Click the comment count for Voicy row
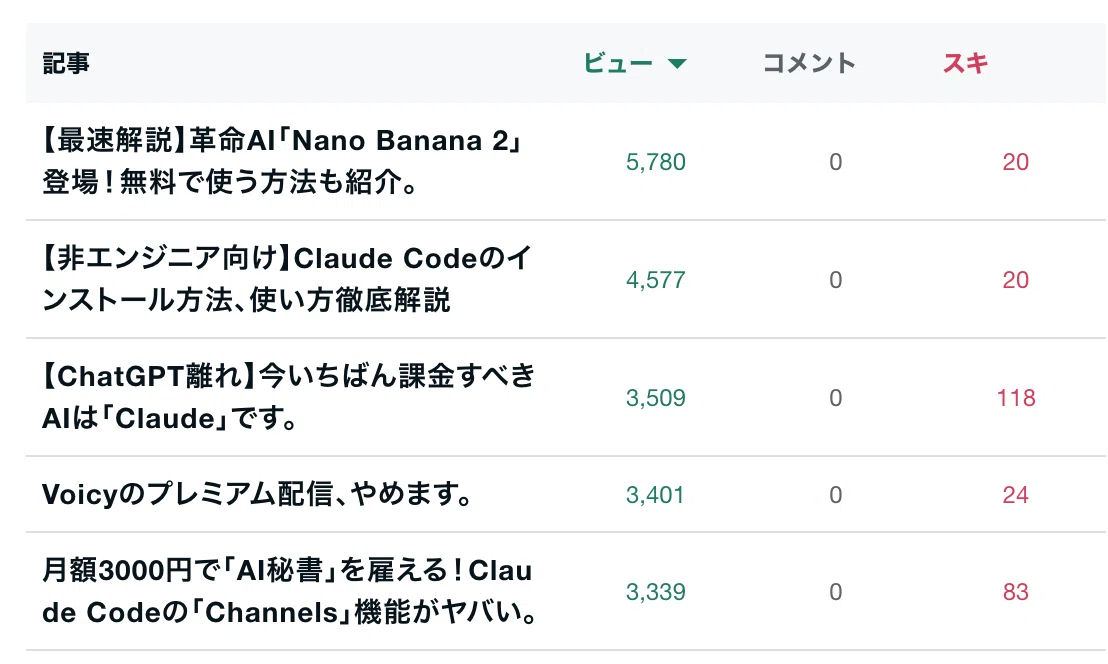Image resolution: width=1108 pixels, height=664 pixels. point(835,494)
